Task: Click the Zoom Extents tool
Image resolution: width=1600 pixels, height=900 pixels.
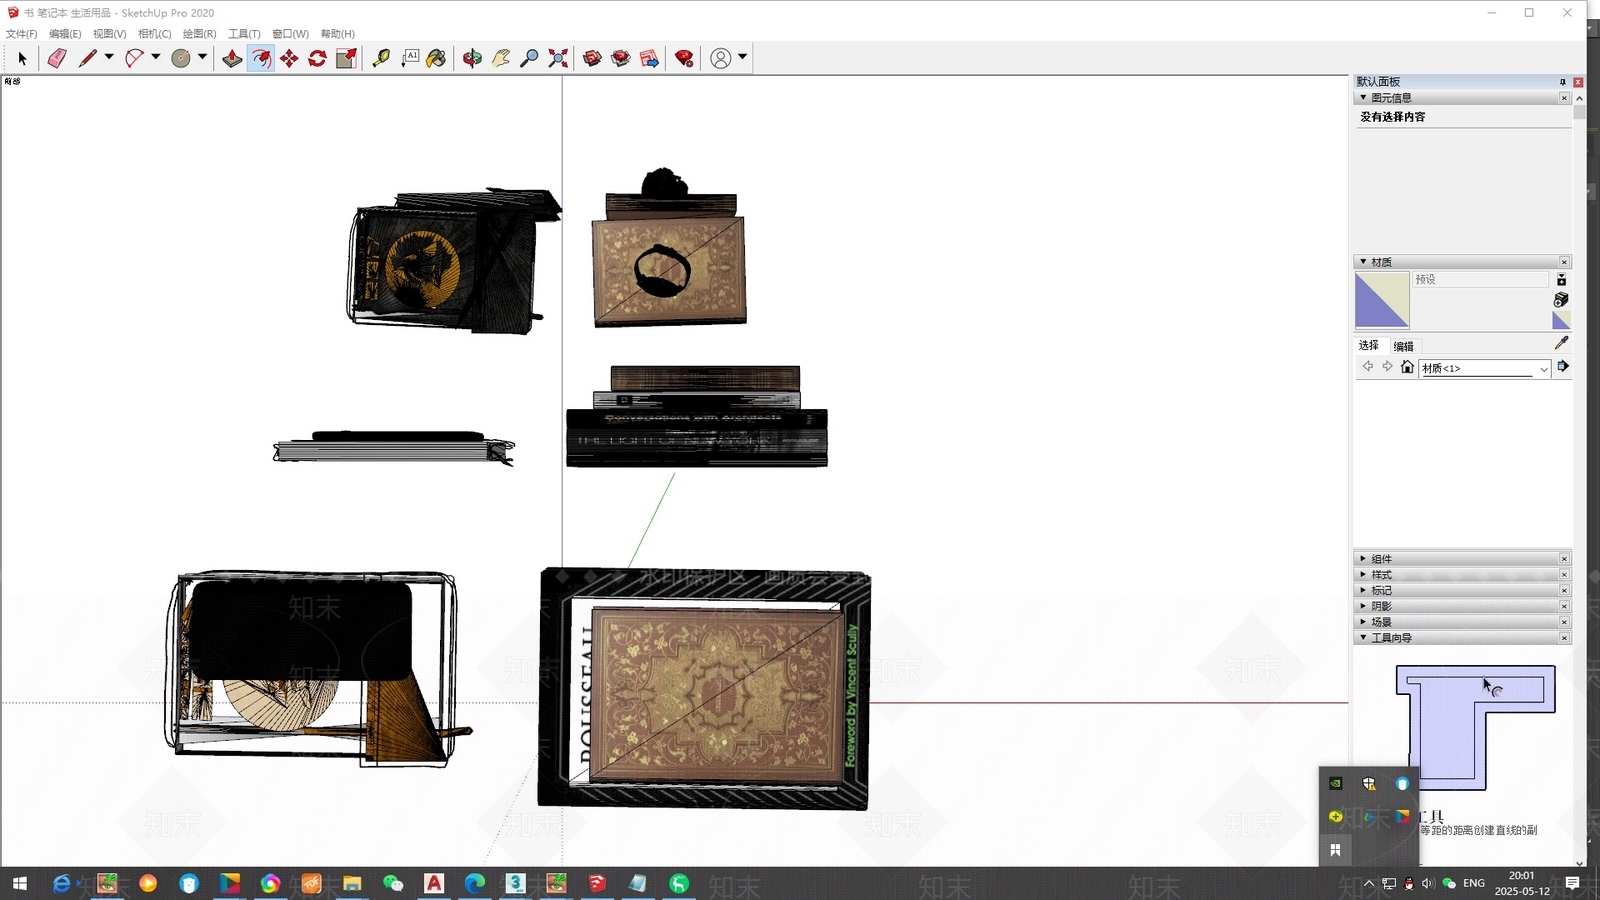Action: point(558,59)
